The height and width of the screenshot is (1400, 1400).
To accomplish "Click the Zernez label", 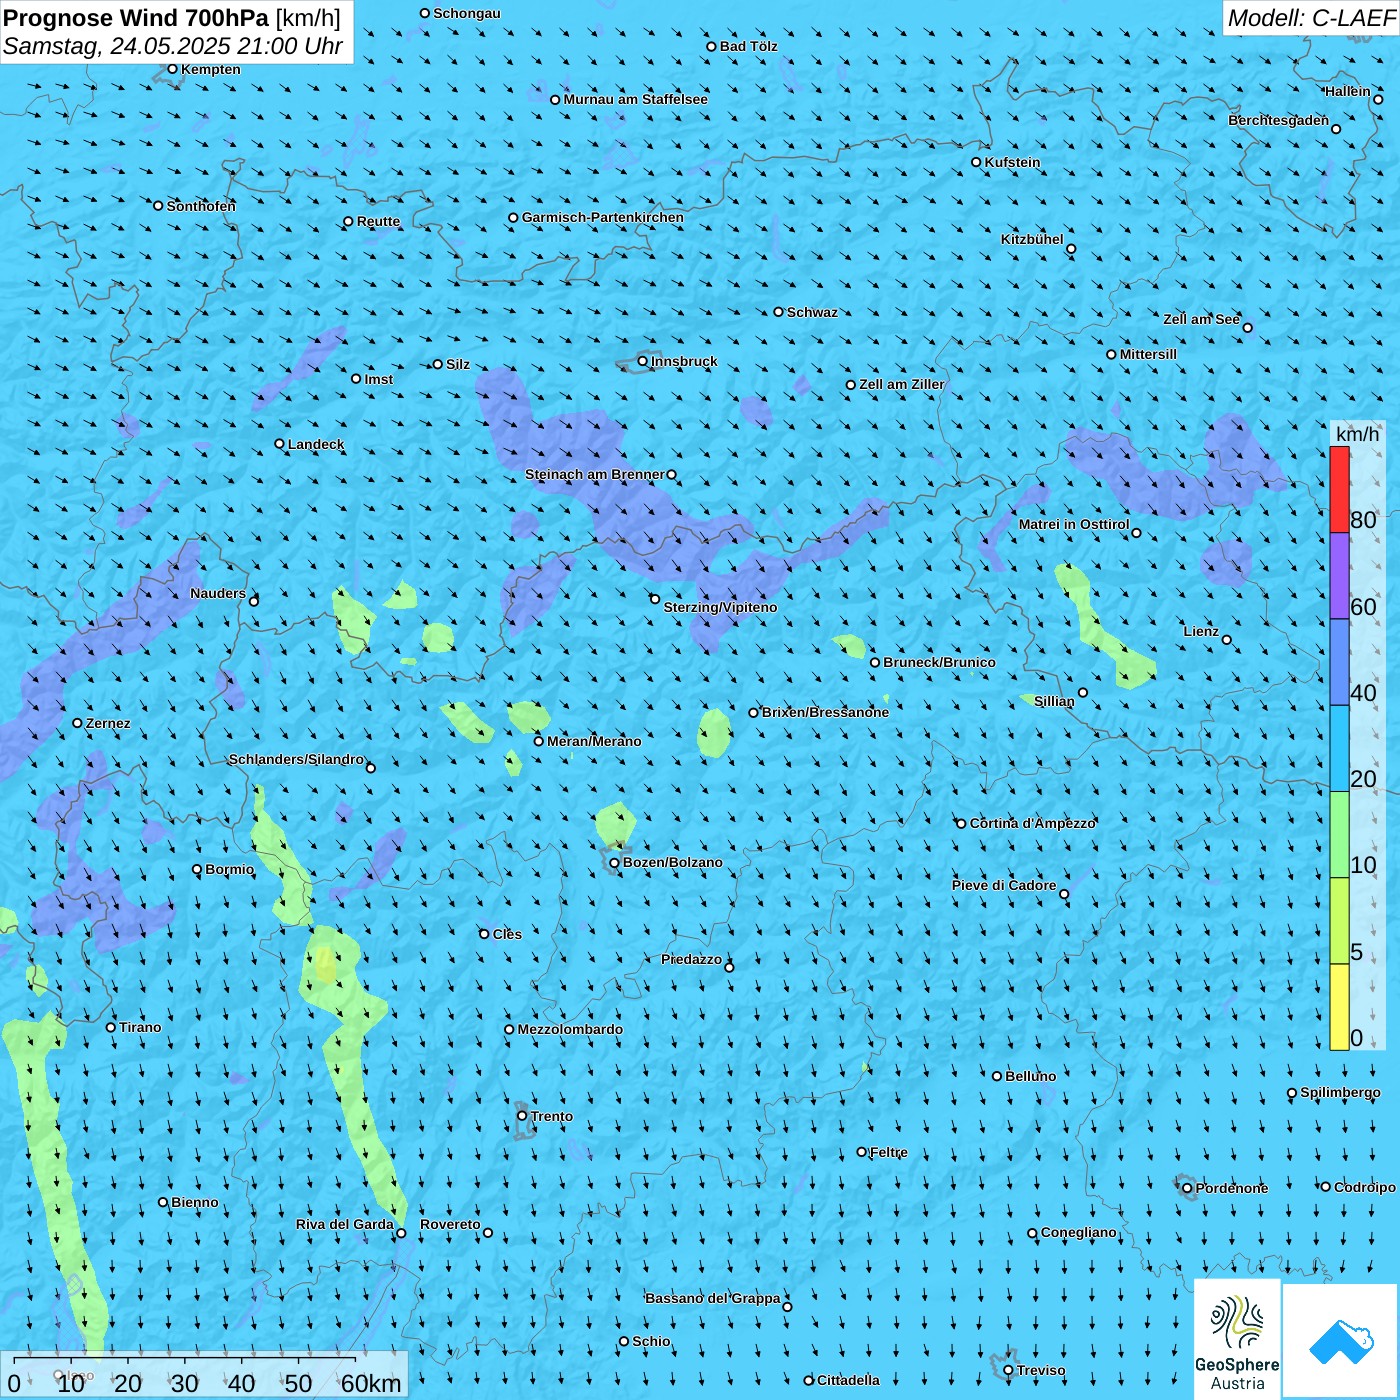I will click(108, 723).
